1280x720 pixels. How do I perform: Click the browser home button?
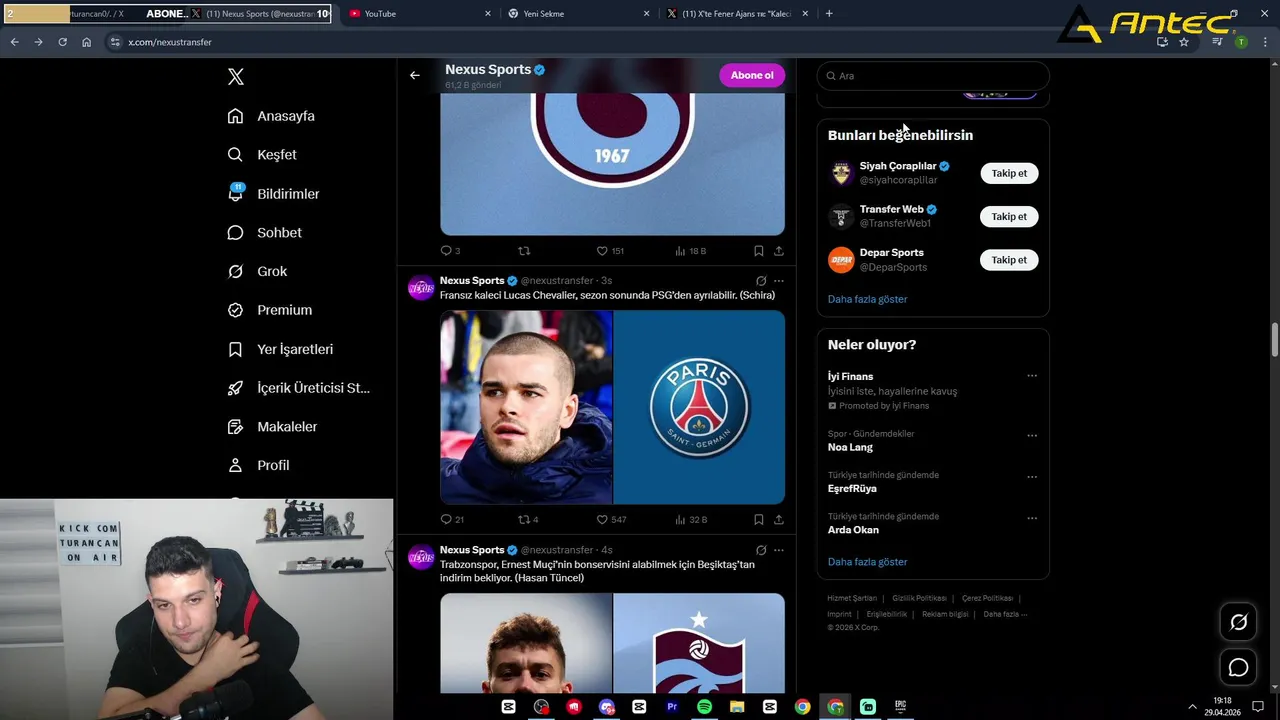point(87,42)
